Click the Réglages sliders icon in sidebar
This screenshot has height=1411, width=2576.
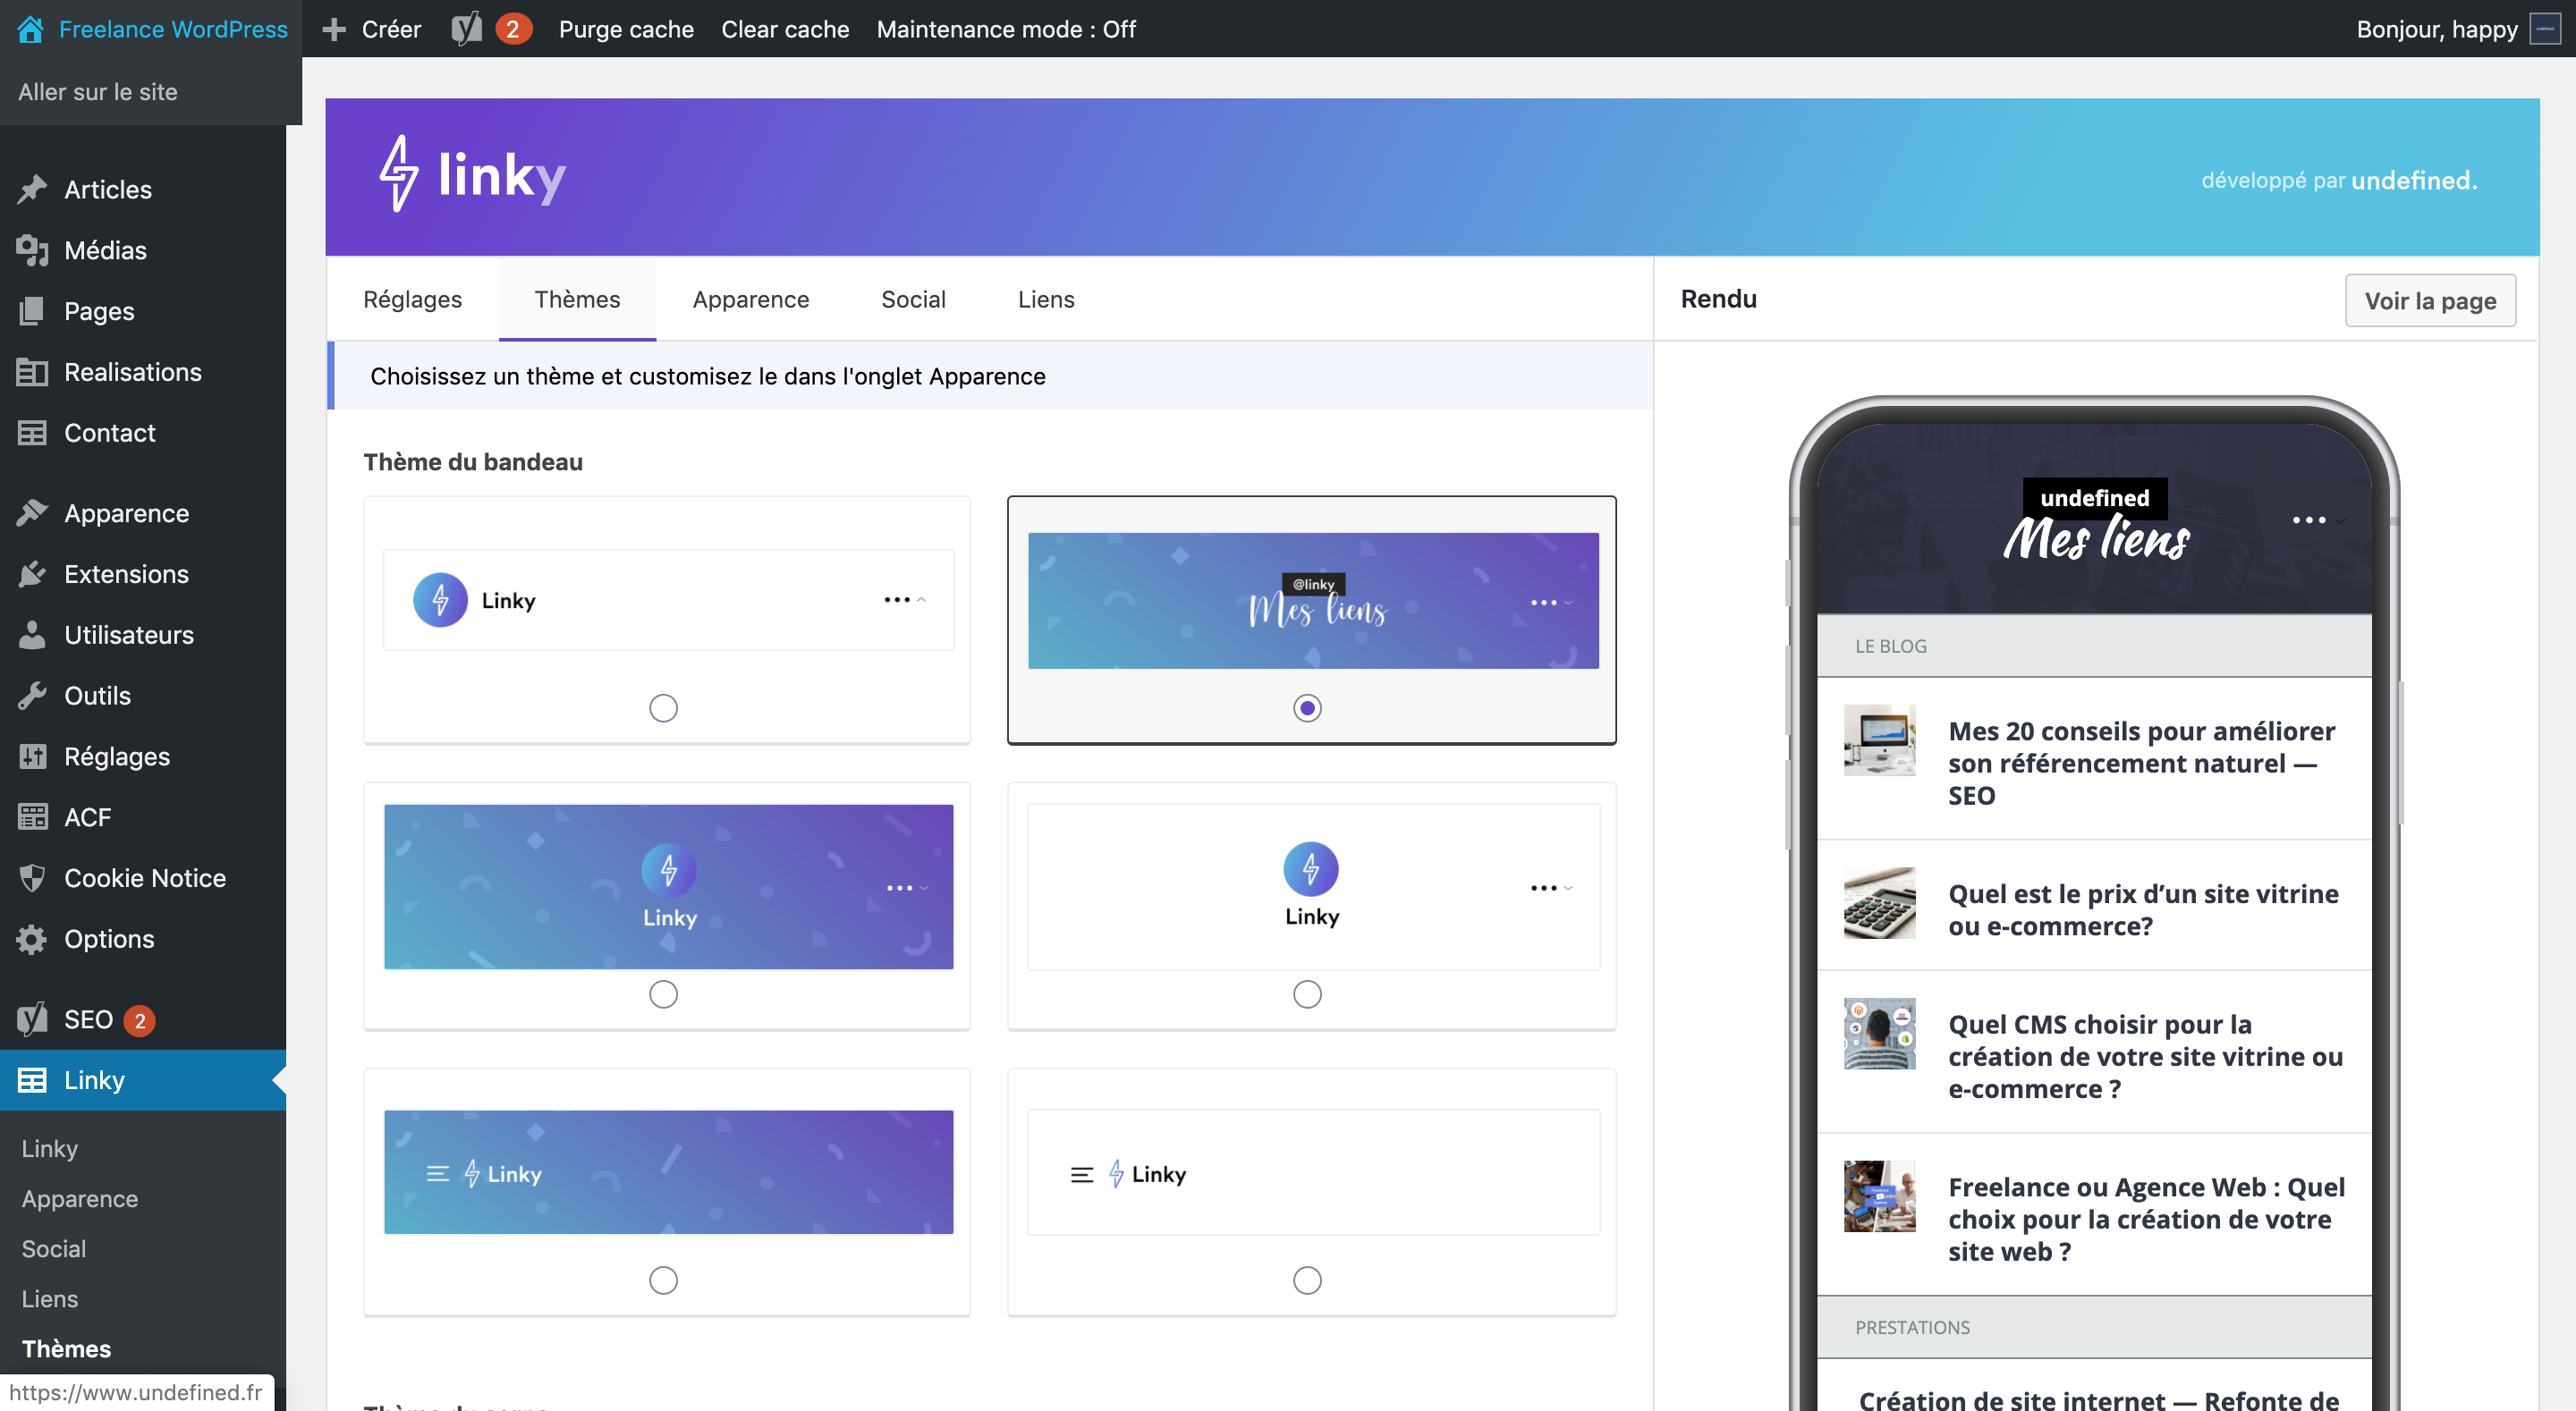(x=32, y=756)
